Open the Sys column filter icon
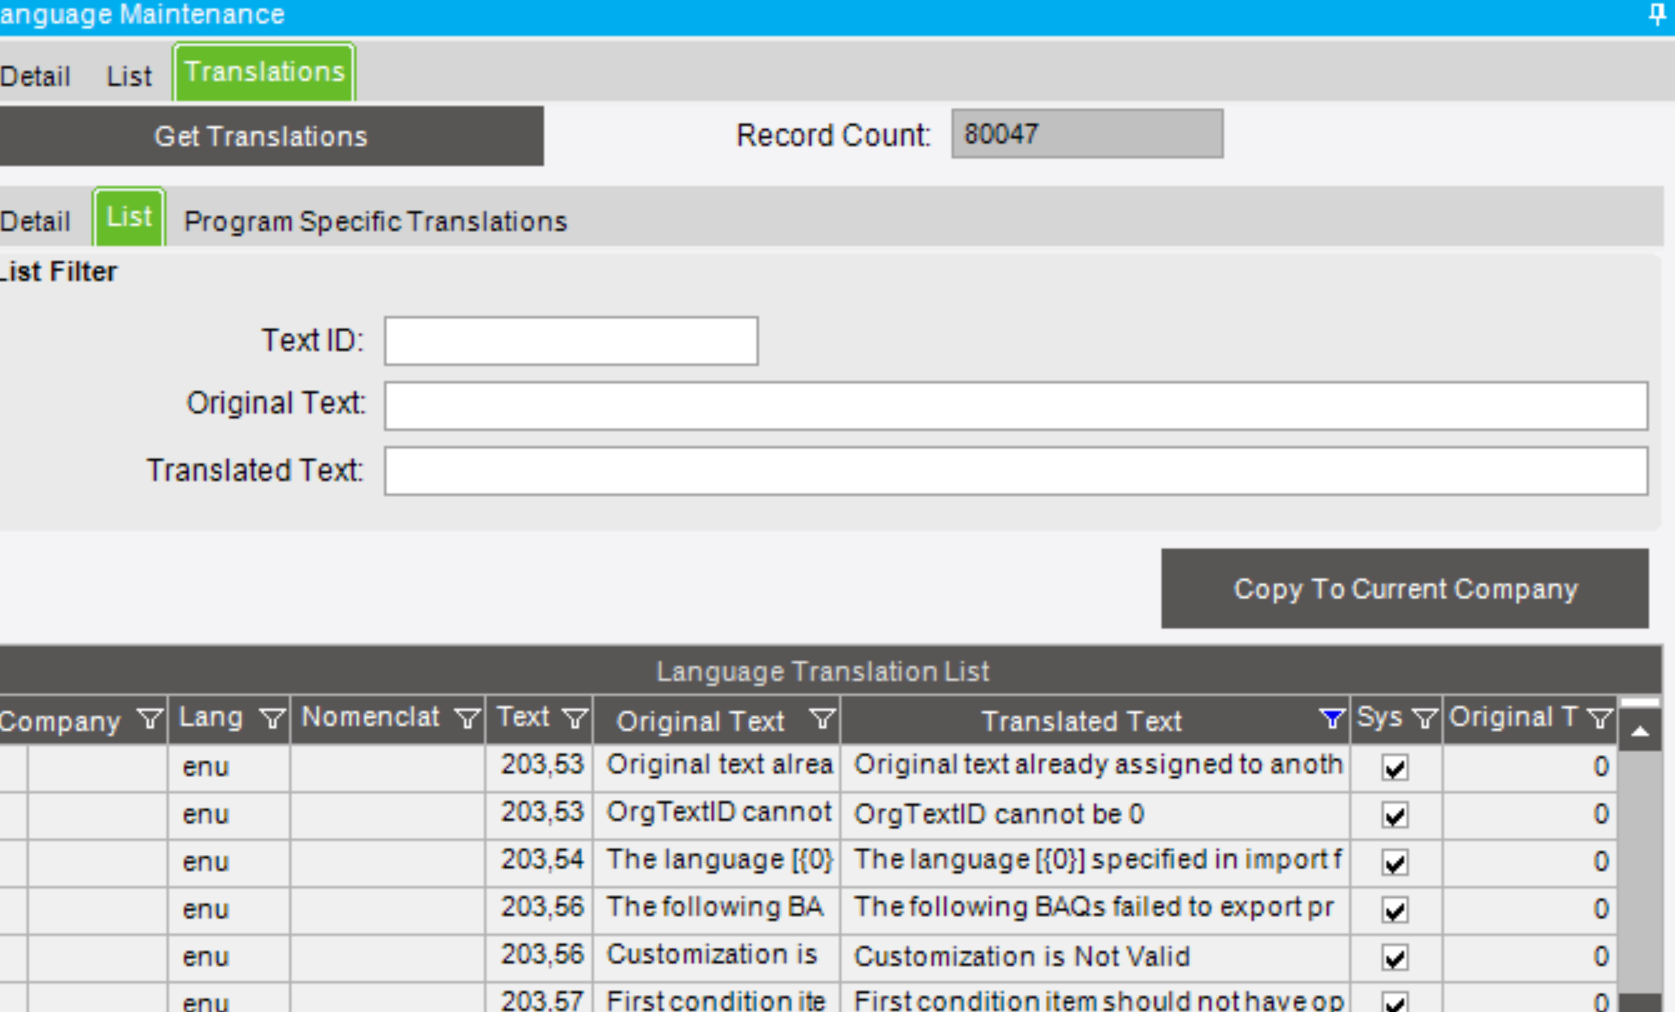Image resolution: width=1675 pixels, height=1012 pixels. pos(1423,719)
